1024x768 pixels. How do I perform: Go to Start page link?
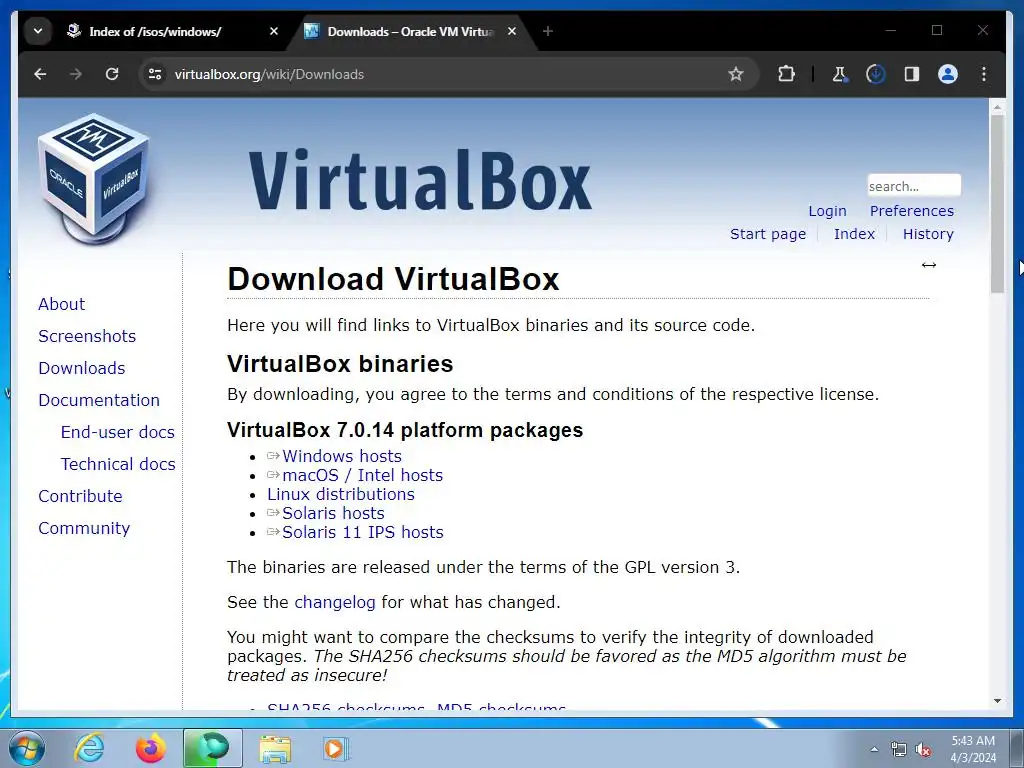(x=768, y=234)
